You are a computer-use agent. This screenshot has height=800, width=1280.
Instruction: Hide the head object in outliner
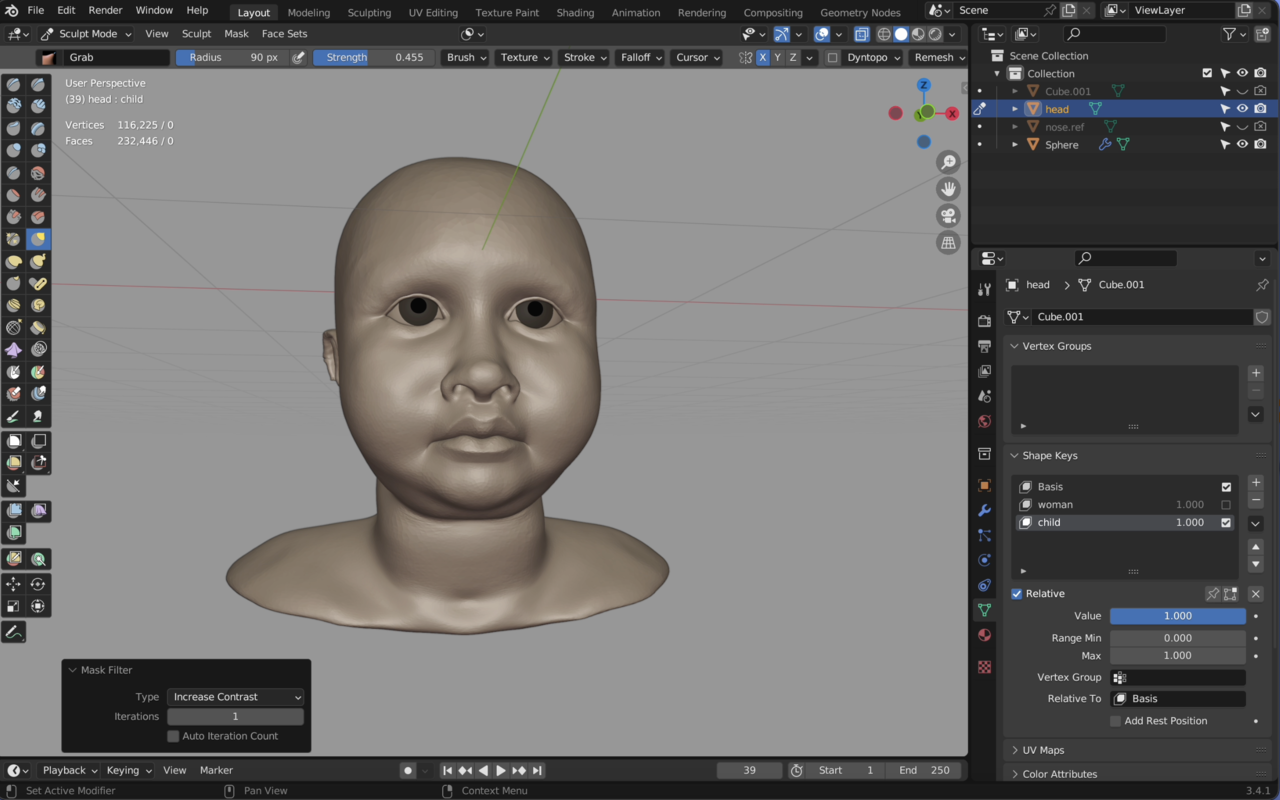click(1242, 109)
